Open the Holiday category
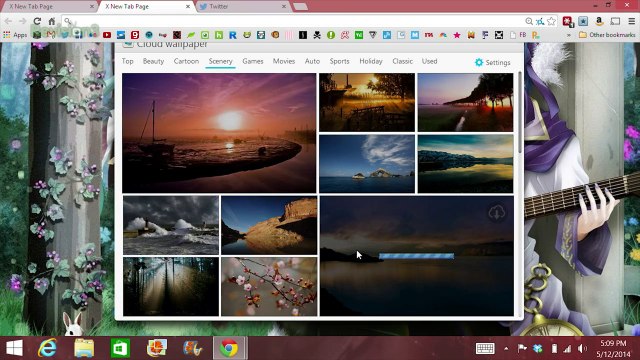This screenshot has width=640, height=360. [371, 61]
